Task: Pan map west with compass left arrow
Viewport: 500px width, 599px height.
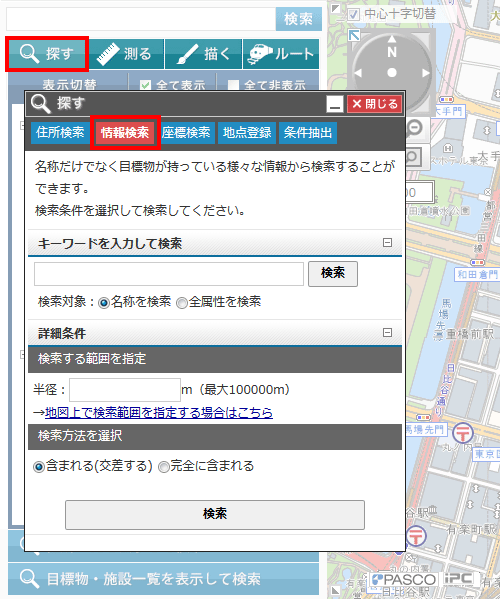Action: (358, 73)
